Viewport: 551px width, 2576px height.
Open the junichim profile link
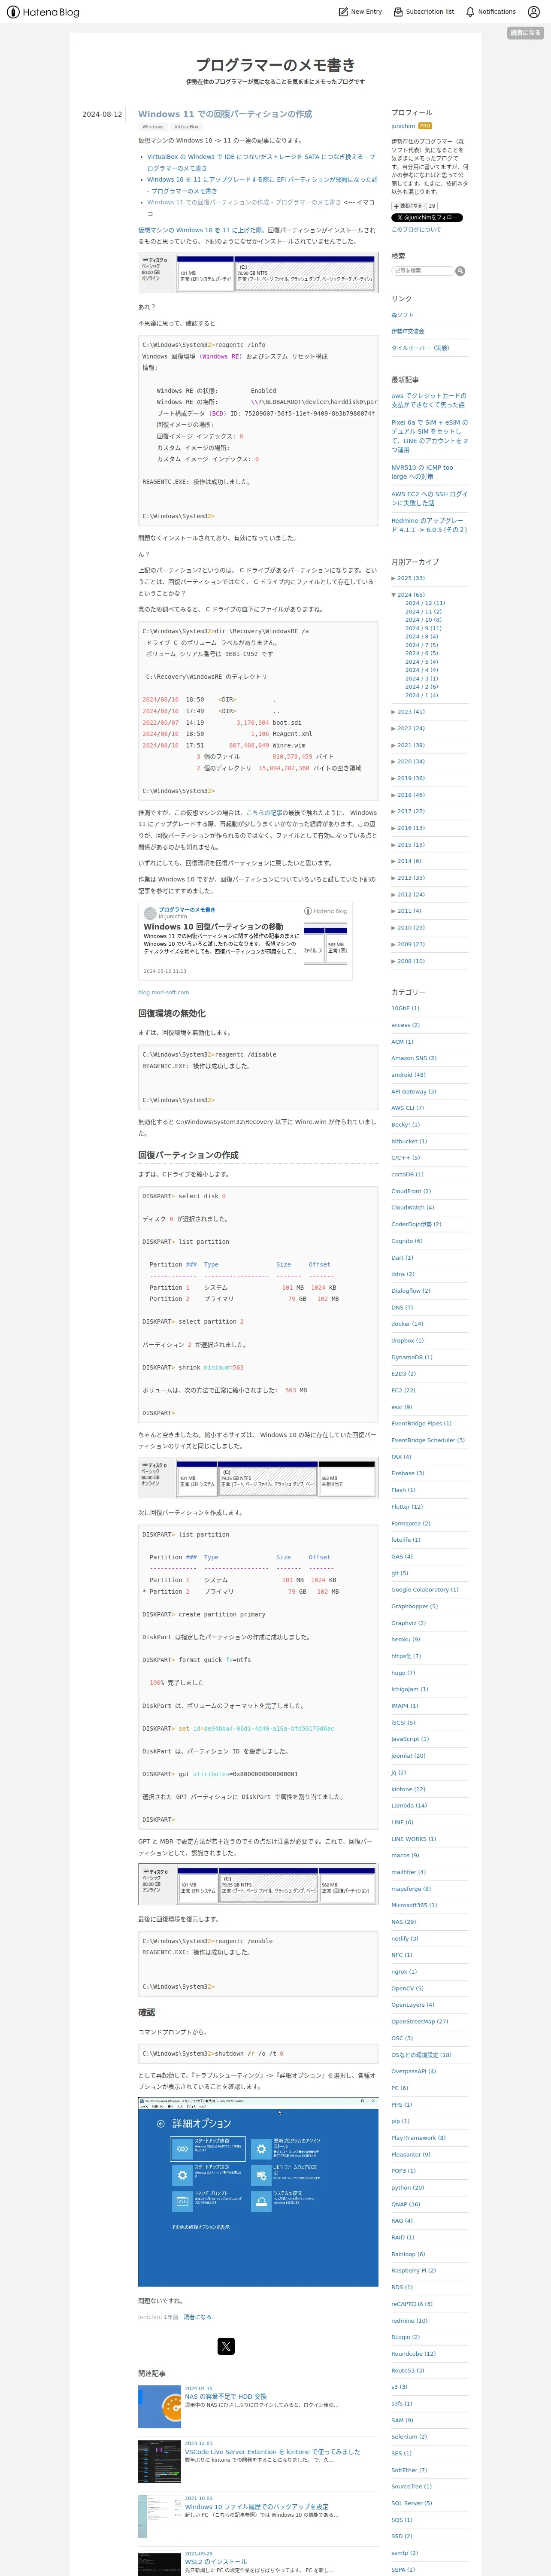coord(403,126)
